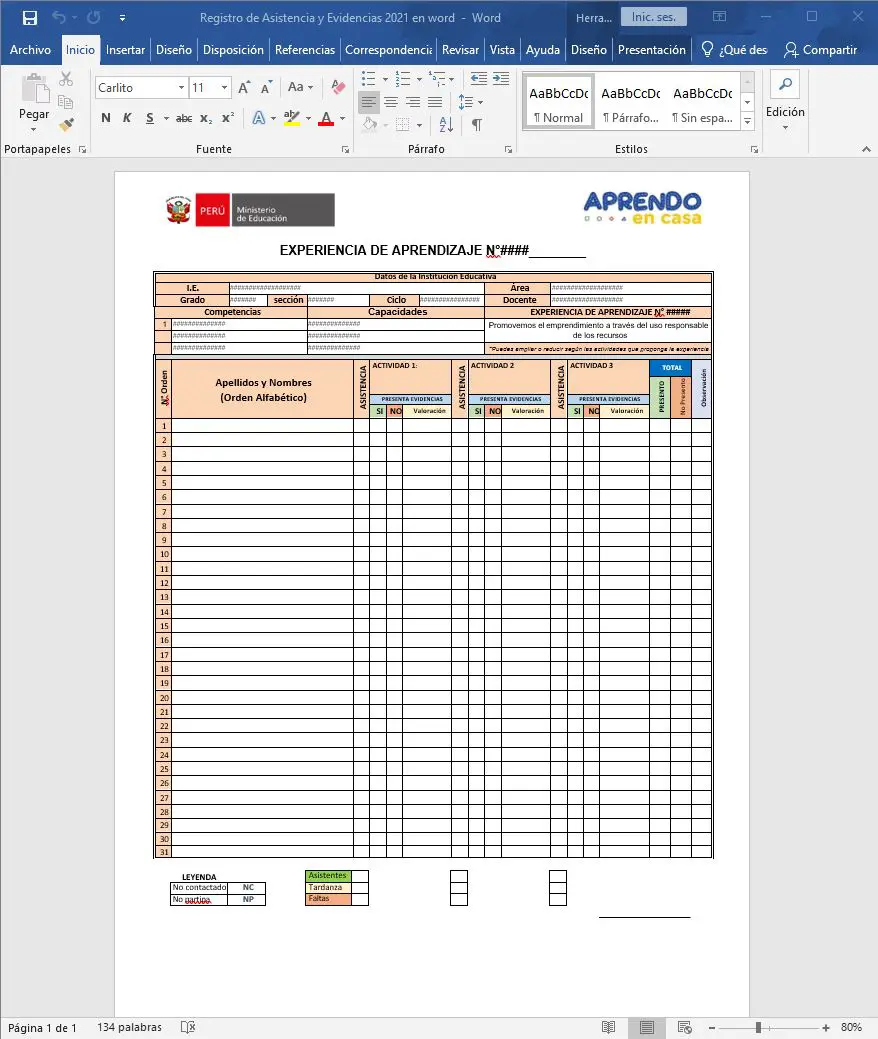The width and height of the screenshot is (878, 1039).
Task: Show paragraph marks with the pilcrow icon
Action: point(477,125)
